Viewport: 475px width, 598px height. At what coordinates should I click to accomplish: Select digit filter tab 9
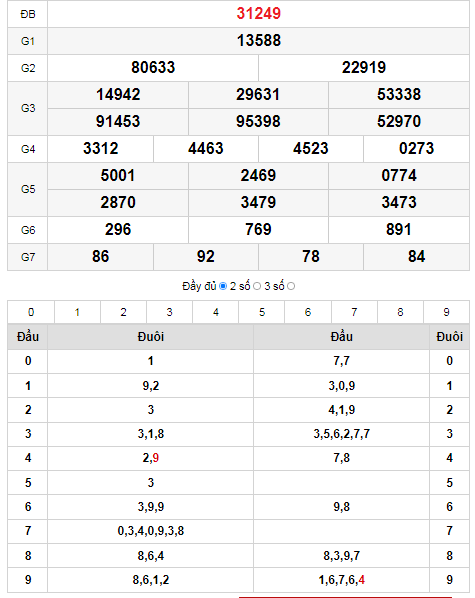[446, 312]
